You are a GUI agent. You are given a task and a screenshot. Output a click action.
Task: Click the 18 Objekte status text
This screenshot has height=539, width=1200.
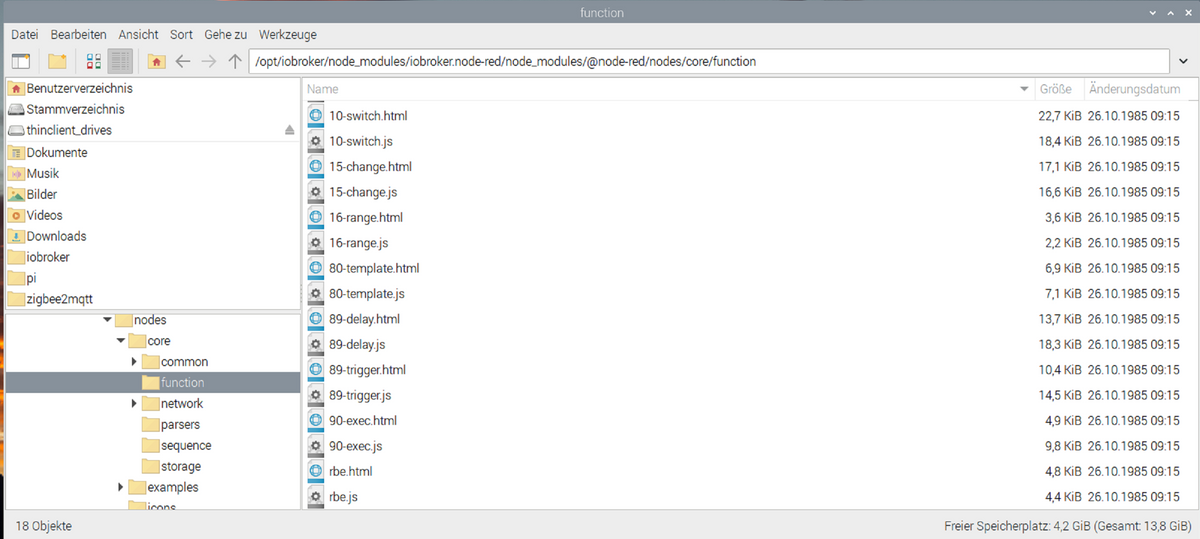coord(43,525)
